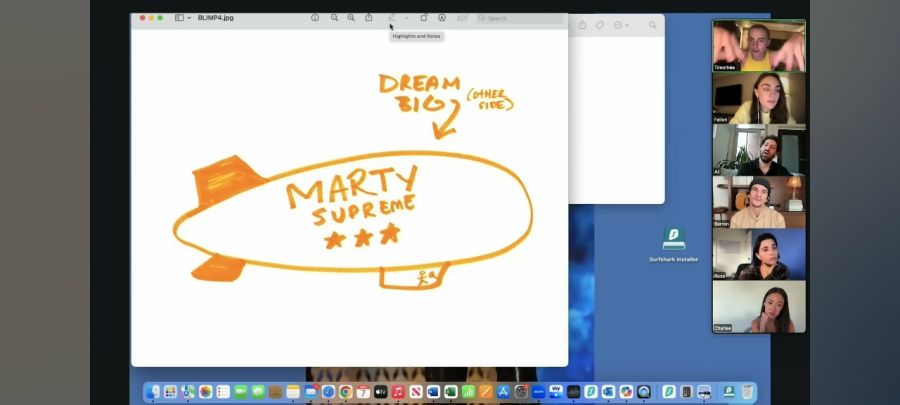Open Finder from the Dock
The image size is (900, 405).
[x=153, y=392]
